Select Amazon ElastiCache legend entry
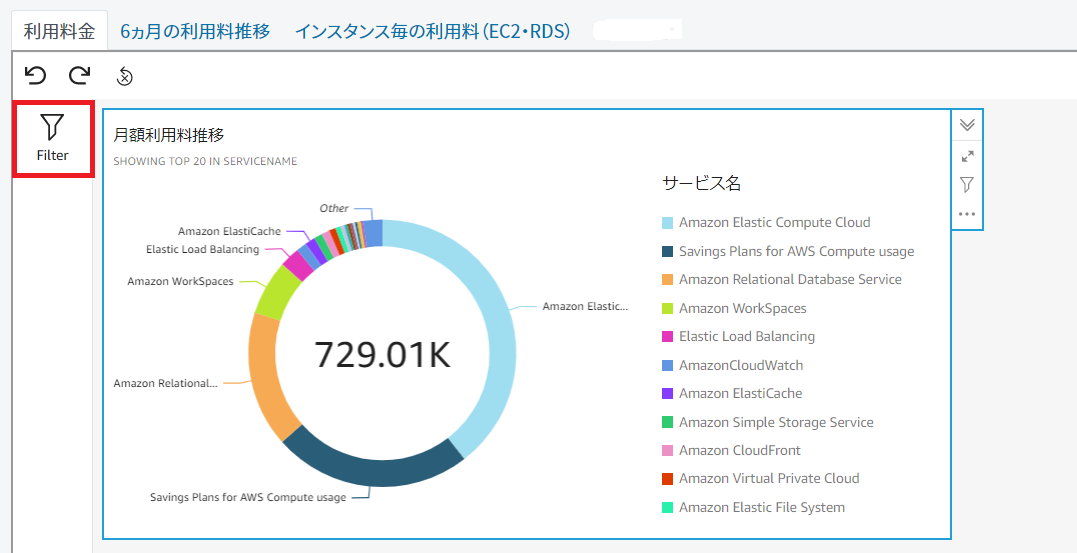1077x553 pixels. pyautogui.click(x=732, y=394)
